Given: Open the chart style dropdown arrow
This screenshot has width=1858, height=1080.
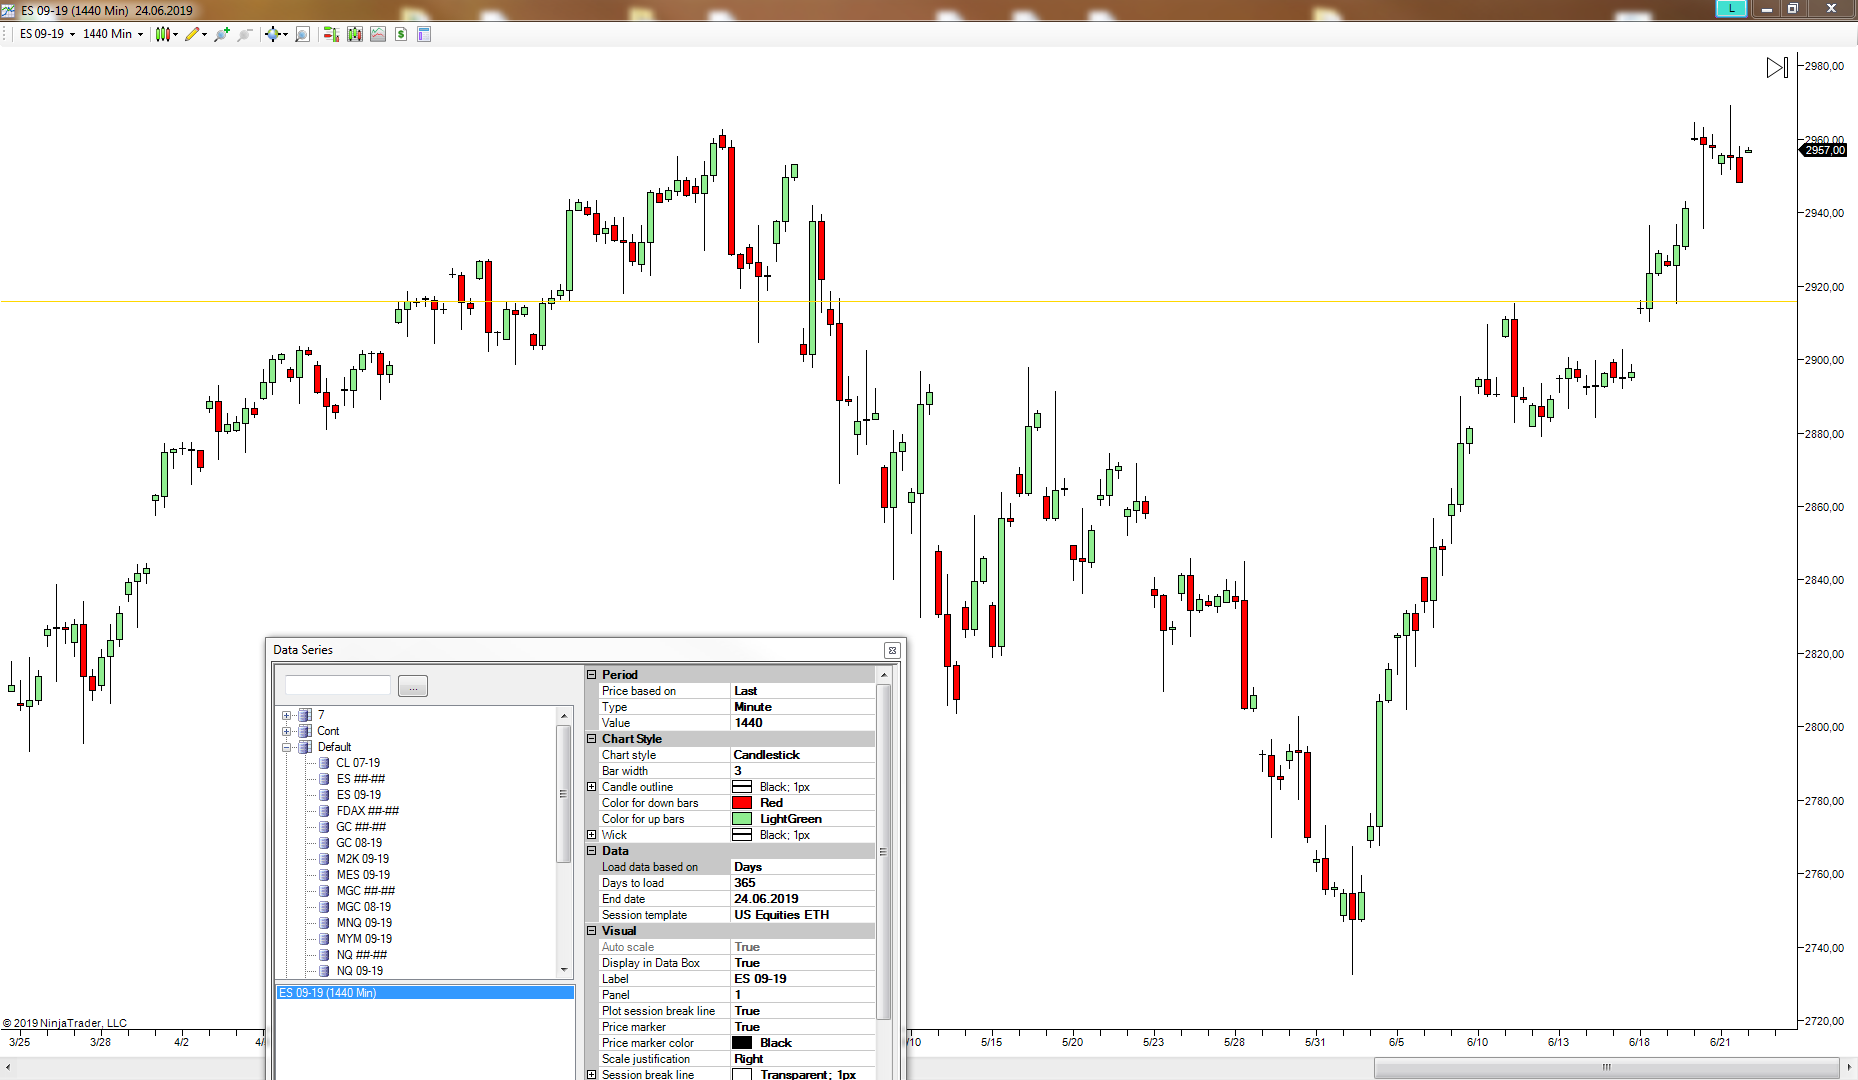Looking at the screenshot, I should 175,34.
